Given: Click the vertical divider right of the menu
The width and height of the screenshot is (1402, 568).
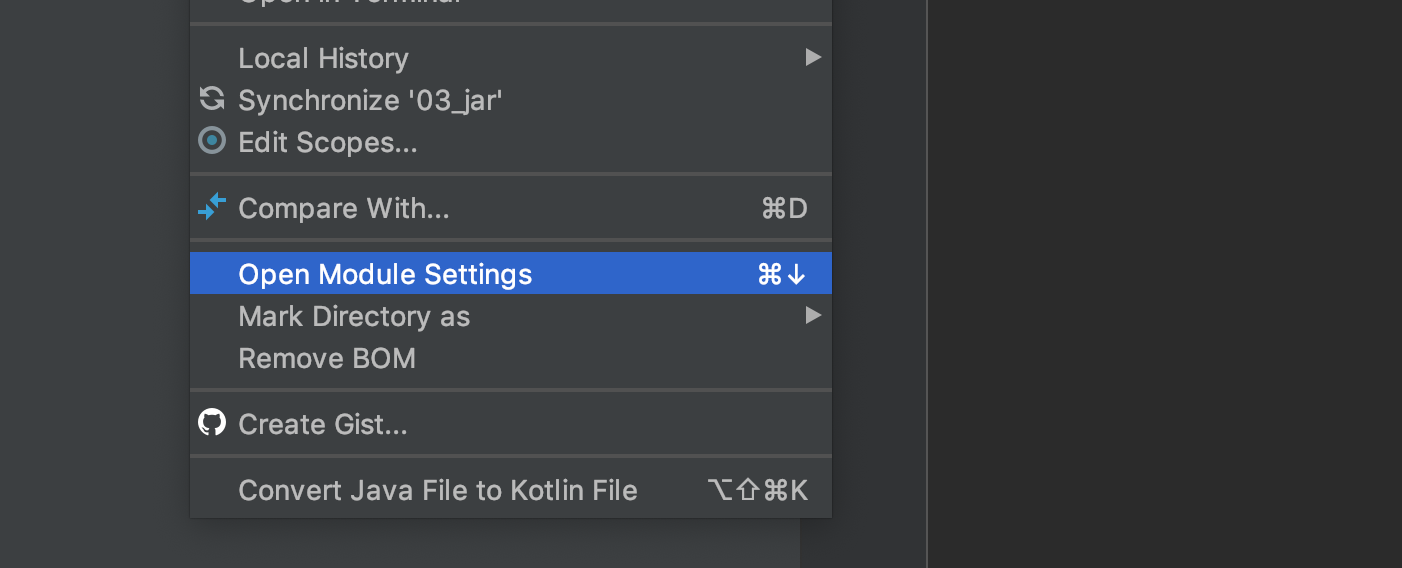Looking at the screenshot, I should 927,284.
